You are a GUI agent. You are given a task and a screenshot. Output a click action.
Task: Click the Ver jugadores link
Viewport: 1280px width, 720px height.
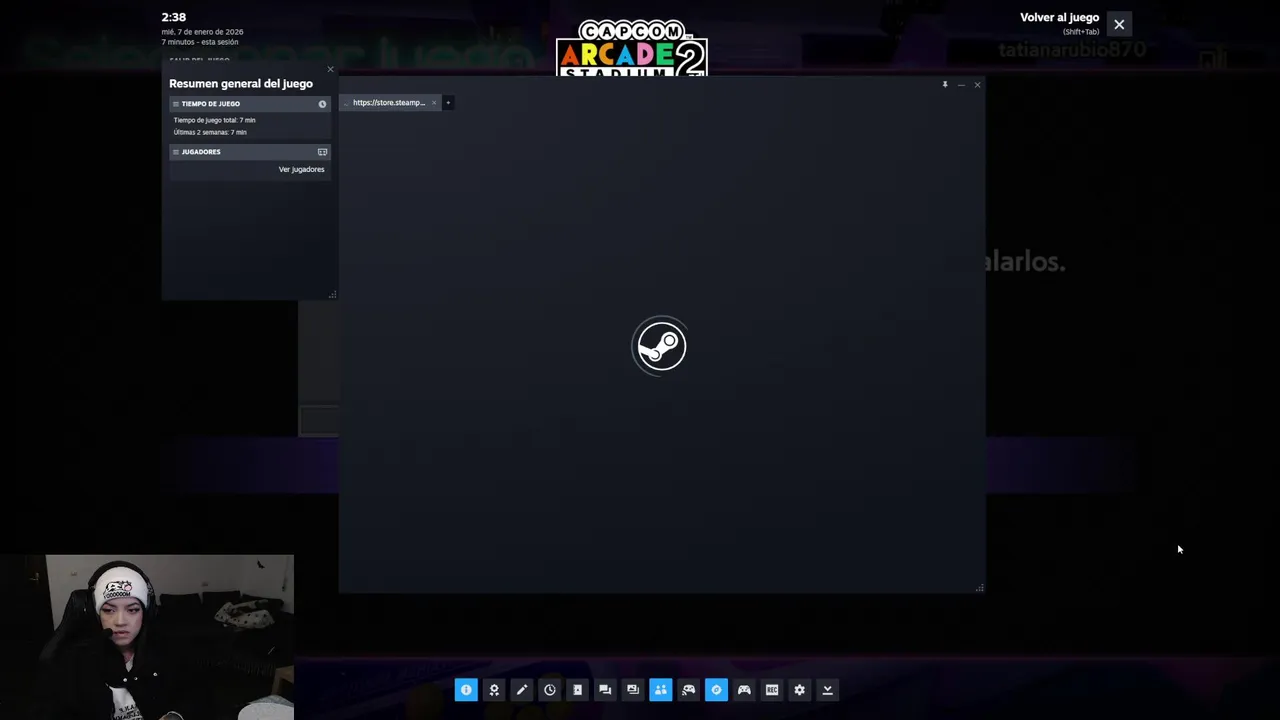pos(301,169)
